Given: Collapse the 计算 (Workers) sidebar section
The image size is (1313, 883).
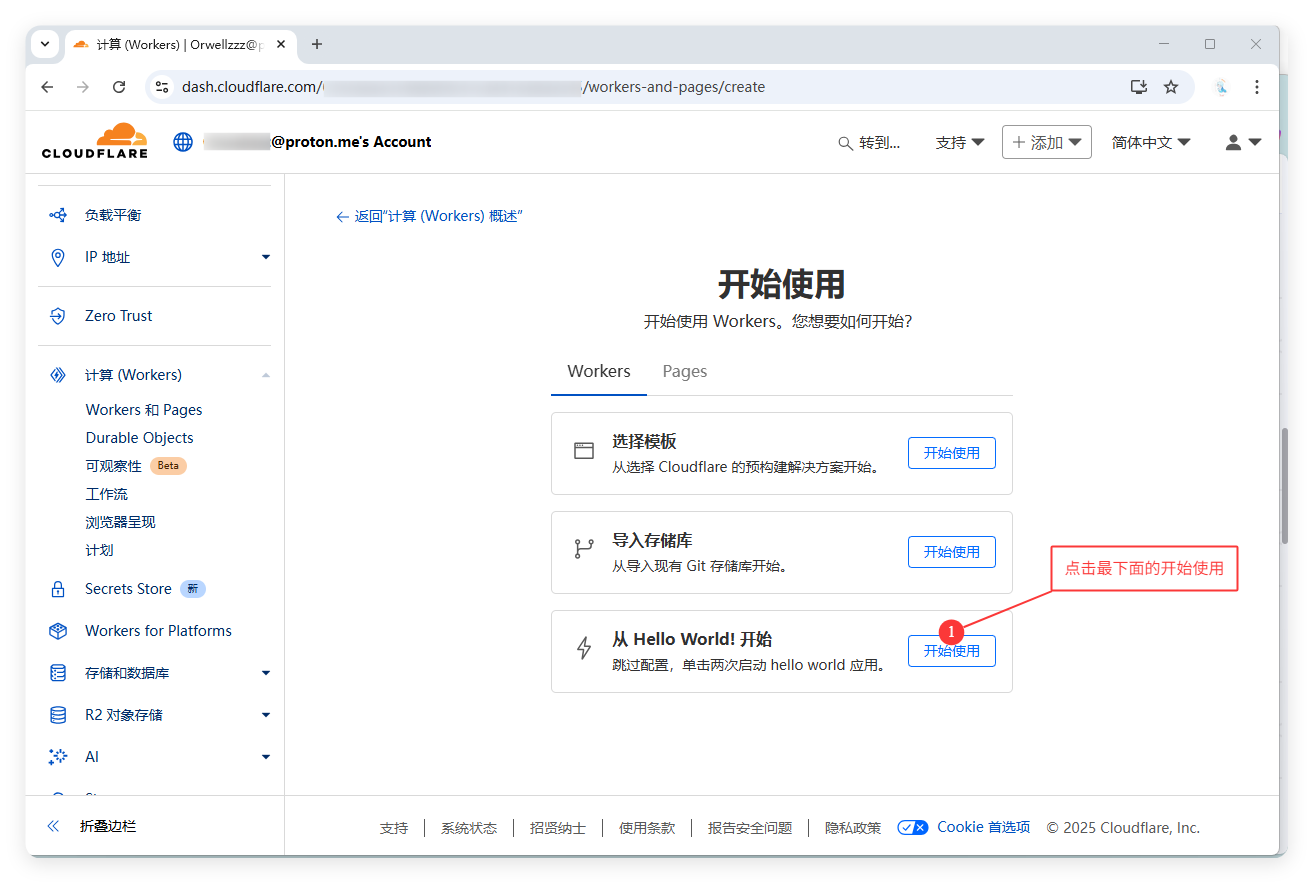Looking at the screenshot, I should pos(265,375).
